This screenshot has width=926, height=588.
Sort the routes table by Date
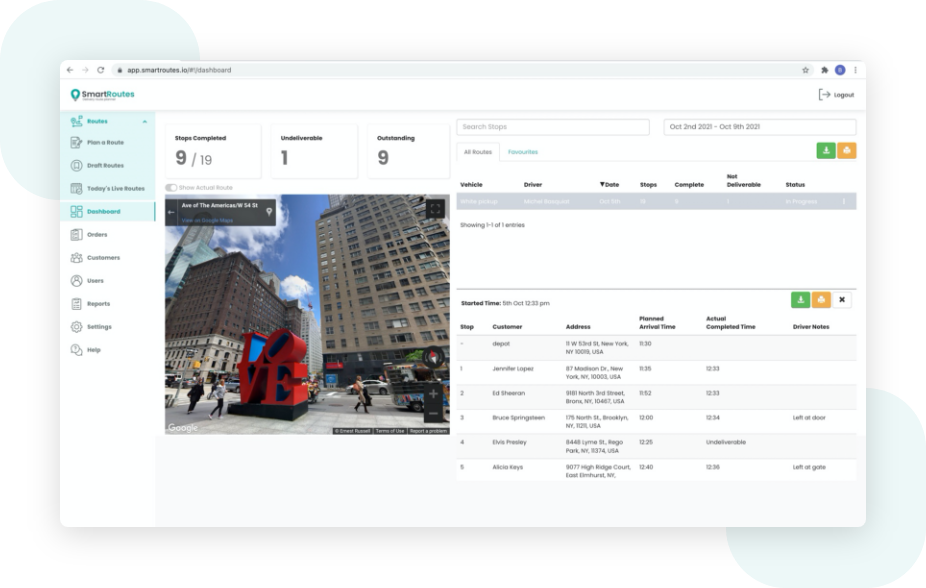coord(609,185)
